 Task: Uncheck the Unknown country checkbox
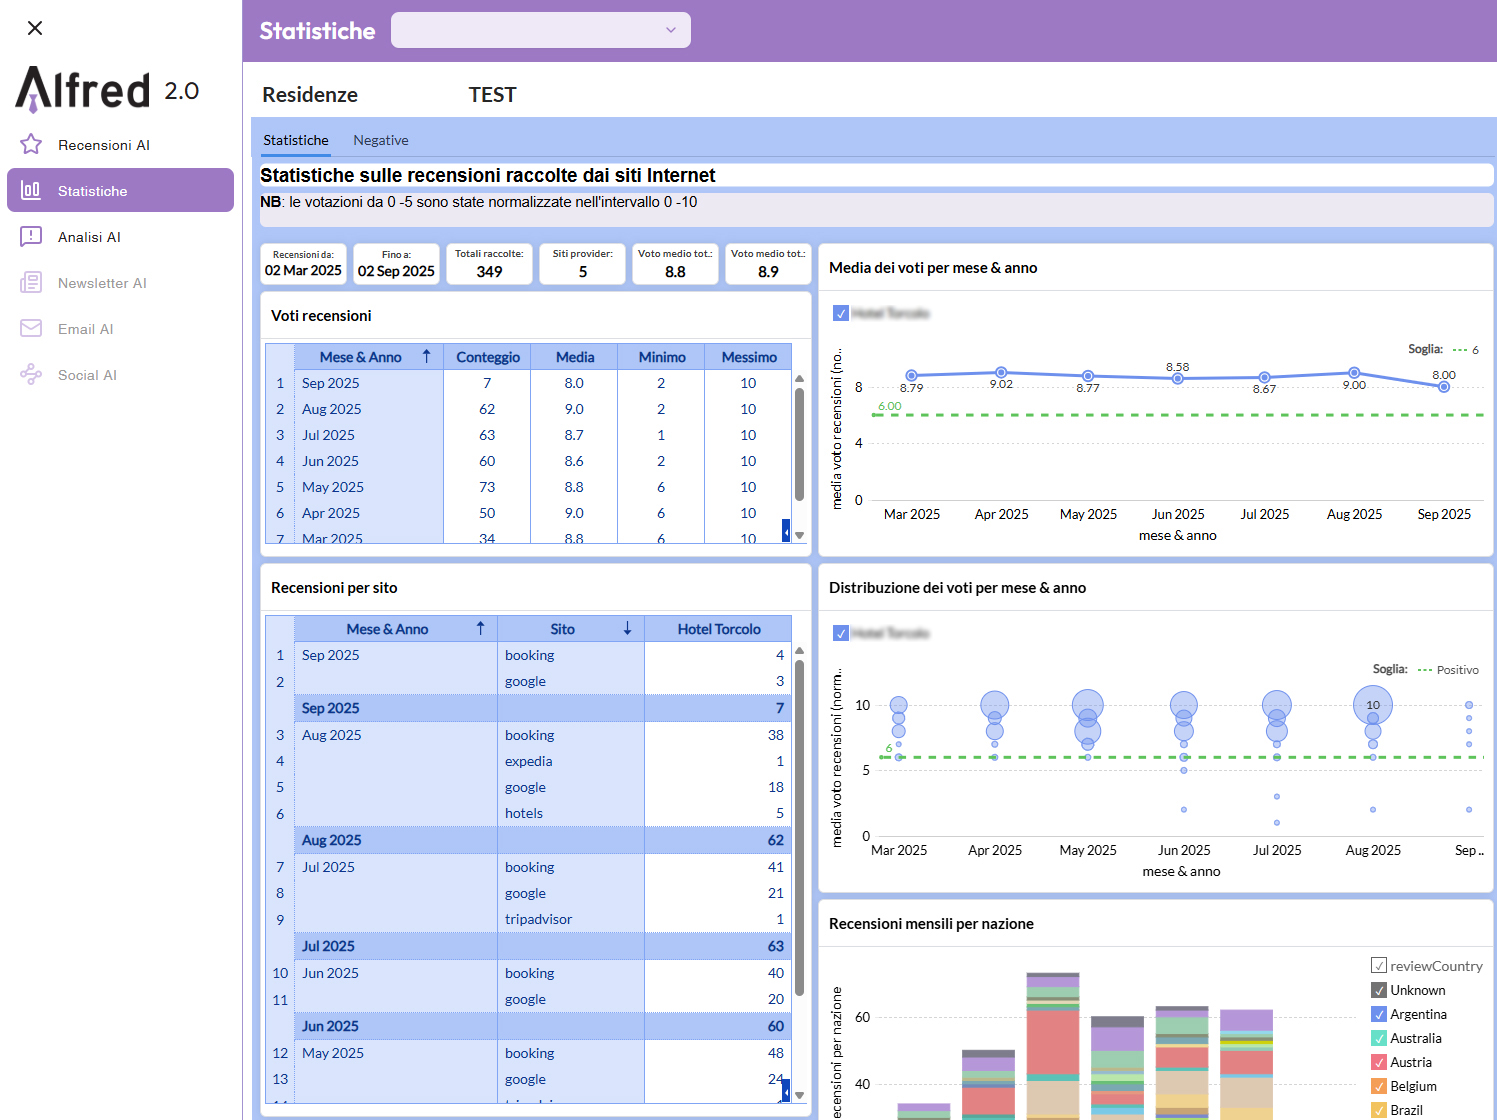(1379, 990)
